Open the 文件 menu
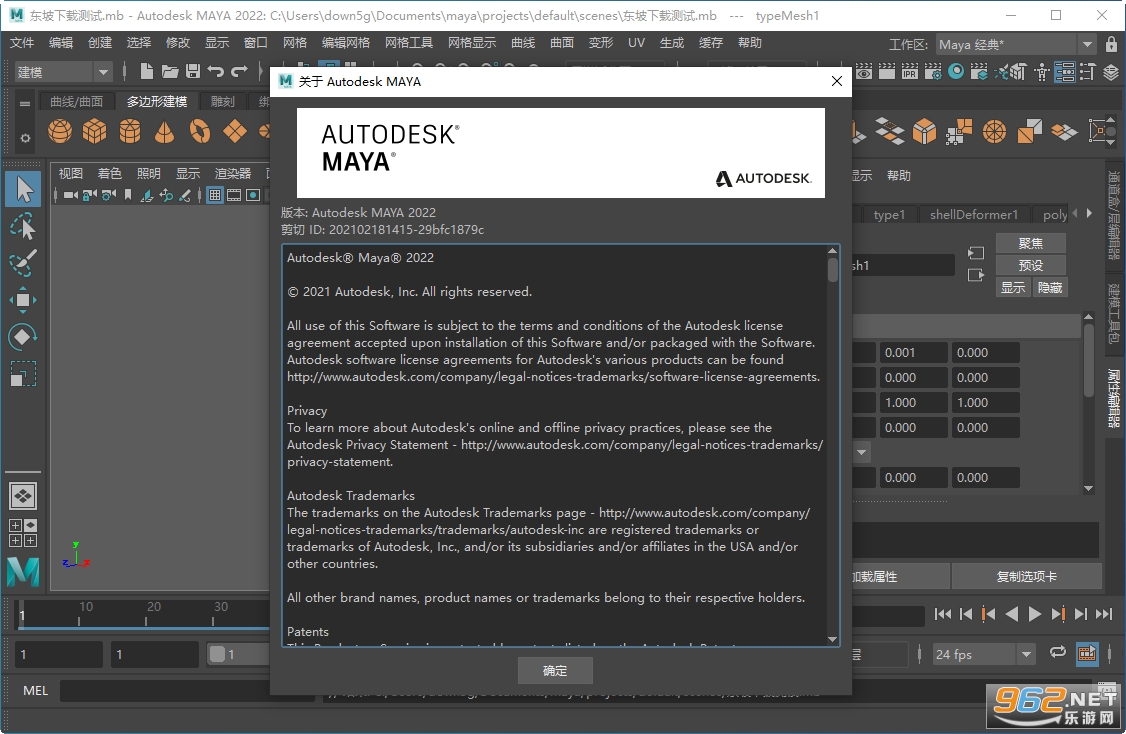 coord(22,42)
